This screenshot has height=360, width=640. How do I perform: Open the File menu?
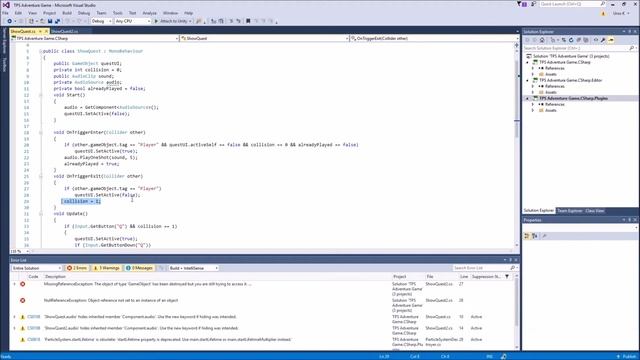[5, 13]
